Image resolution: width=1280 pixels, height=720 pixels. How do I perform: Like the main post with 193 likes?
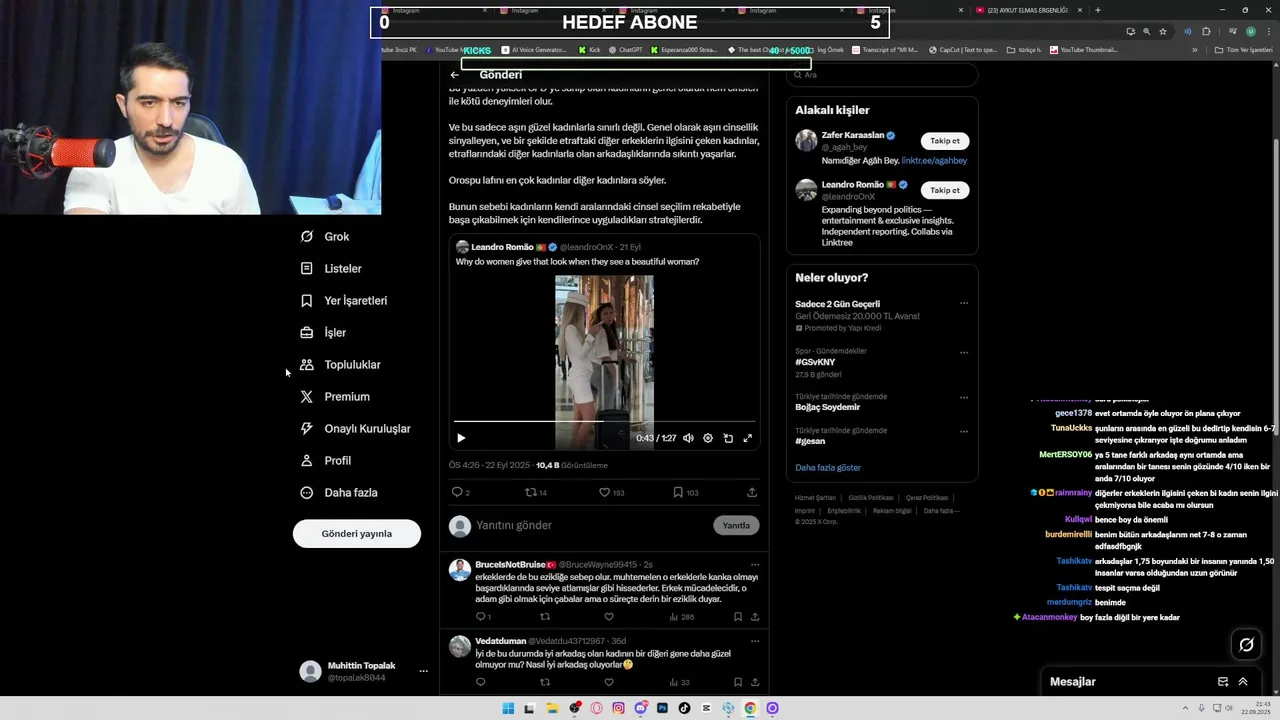coord(611,492)
